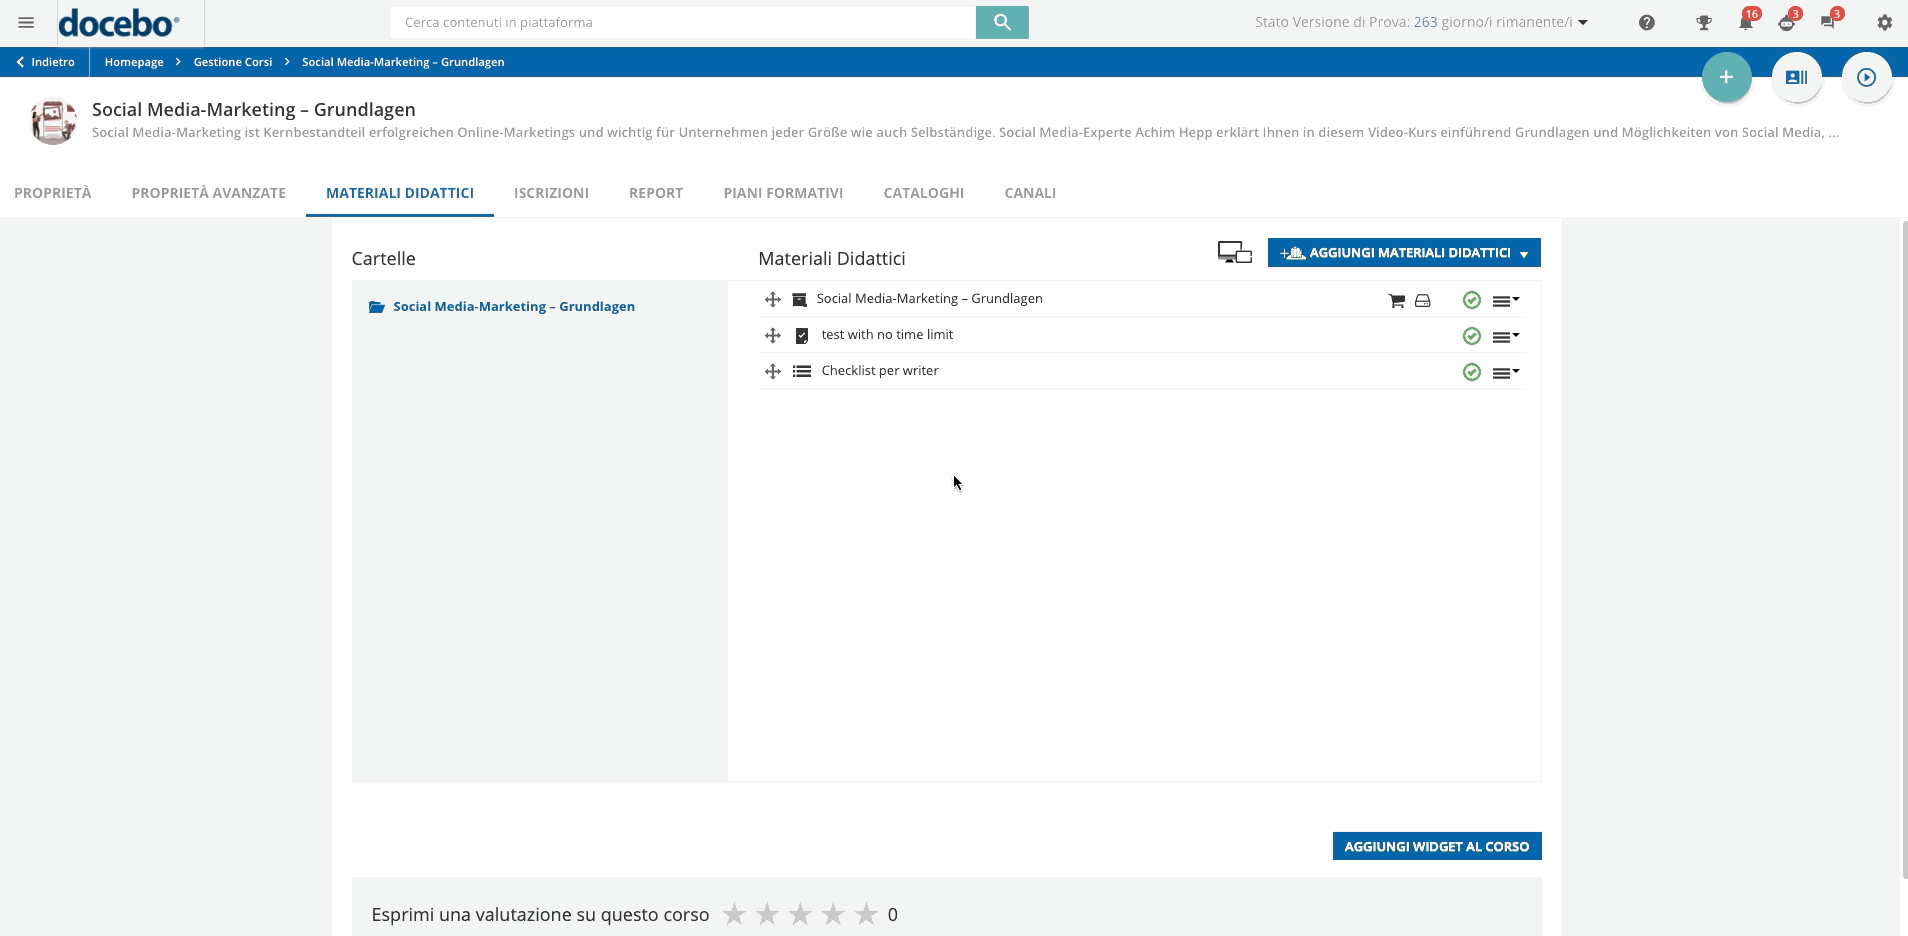Rate the course three stars
Viewport: 1908px width, 936px height.
point(799,913)
